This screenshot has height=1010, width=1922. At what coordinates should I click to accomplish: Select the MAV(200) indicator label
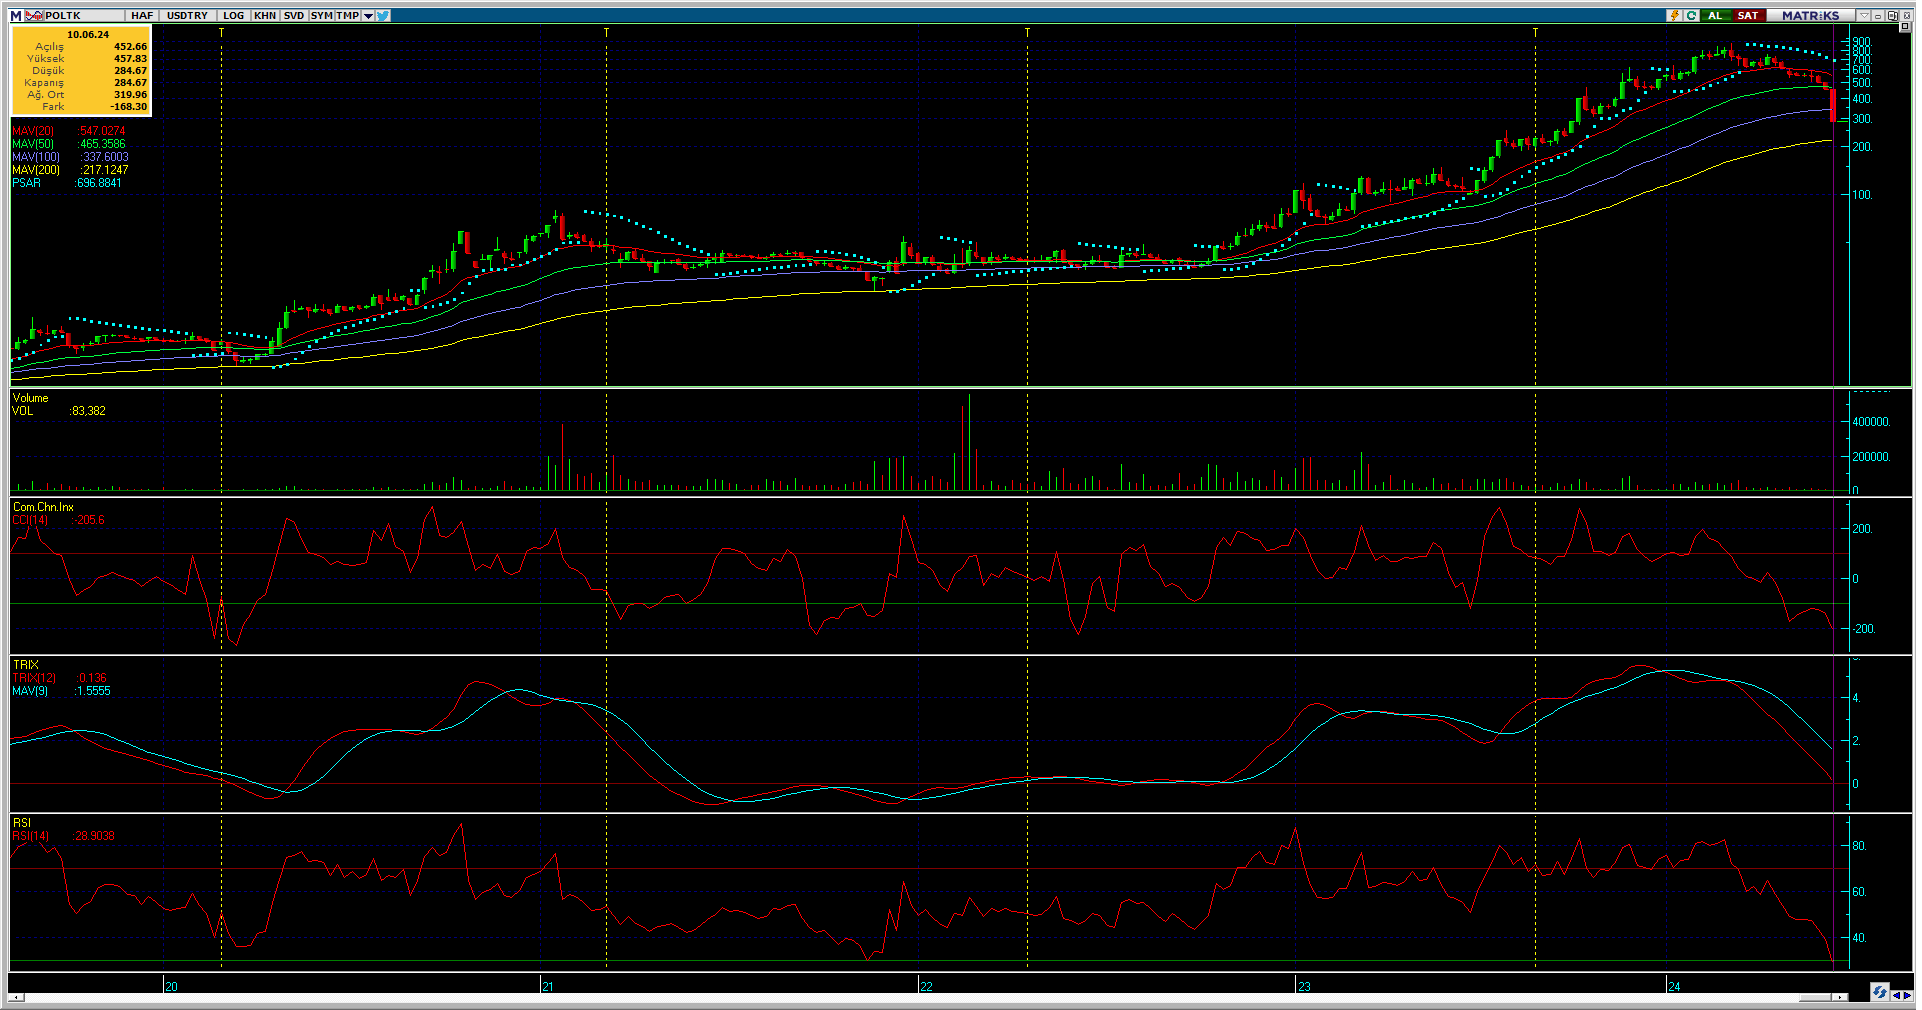[36, 170]
